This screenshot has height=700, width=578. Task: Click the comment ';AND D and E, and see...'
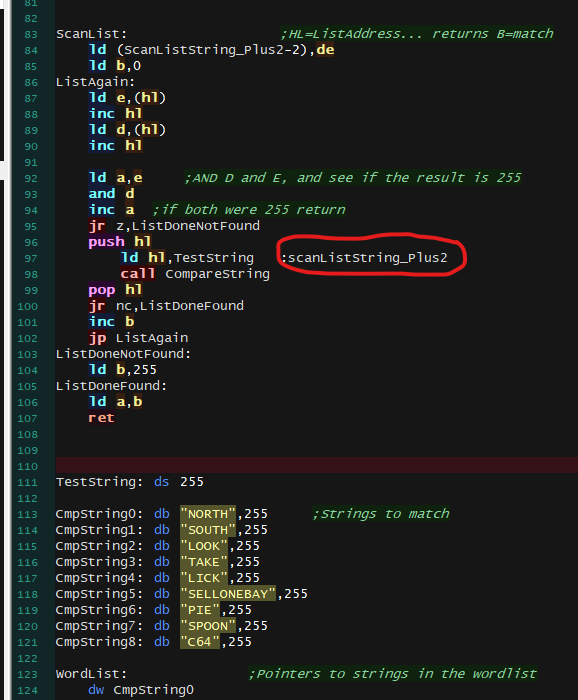[x=353, y=178]
